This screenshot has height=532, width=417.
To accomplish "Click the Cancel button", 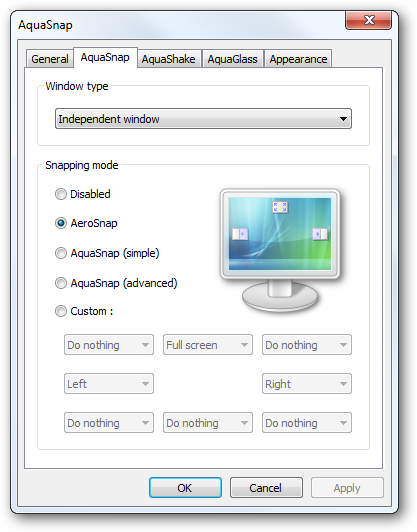I will coord(266,488).
